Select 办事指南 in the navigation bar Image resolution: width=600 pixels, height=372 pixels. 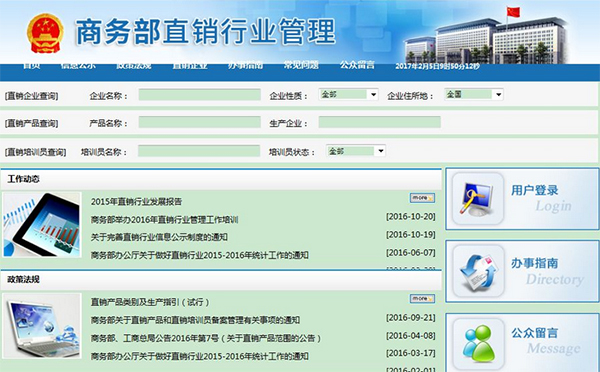[245, 65]
